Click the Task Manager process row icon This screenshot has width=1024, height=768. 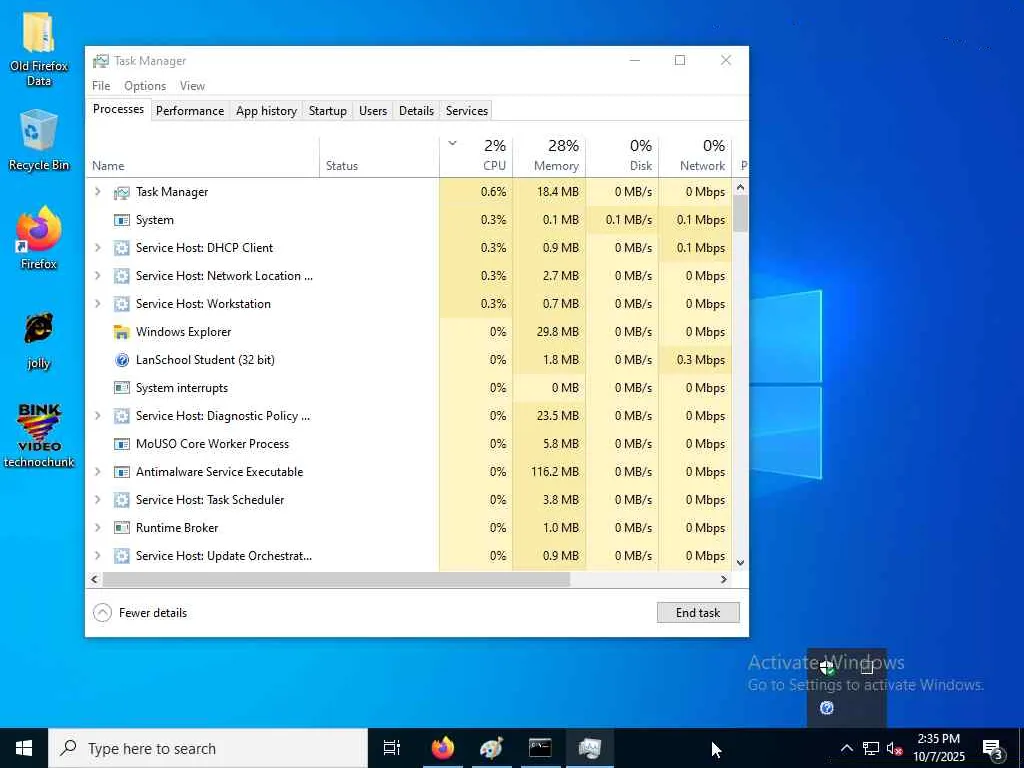(x=121, y=192)
